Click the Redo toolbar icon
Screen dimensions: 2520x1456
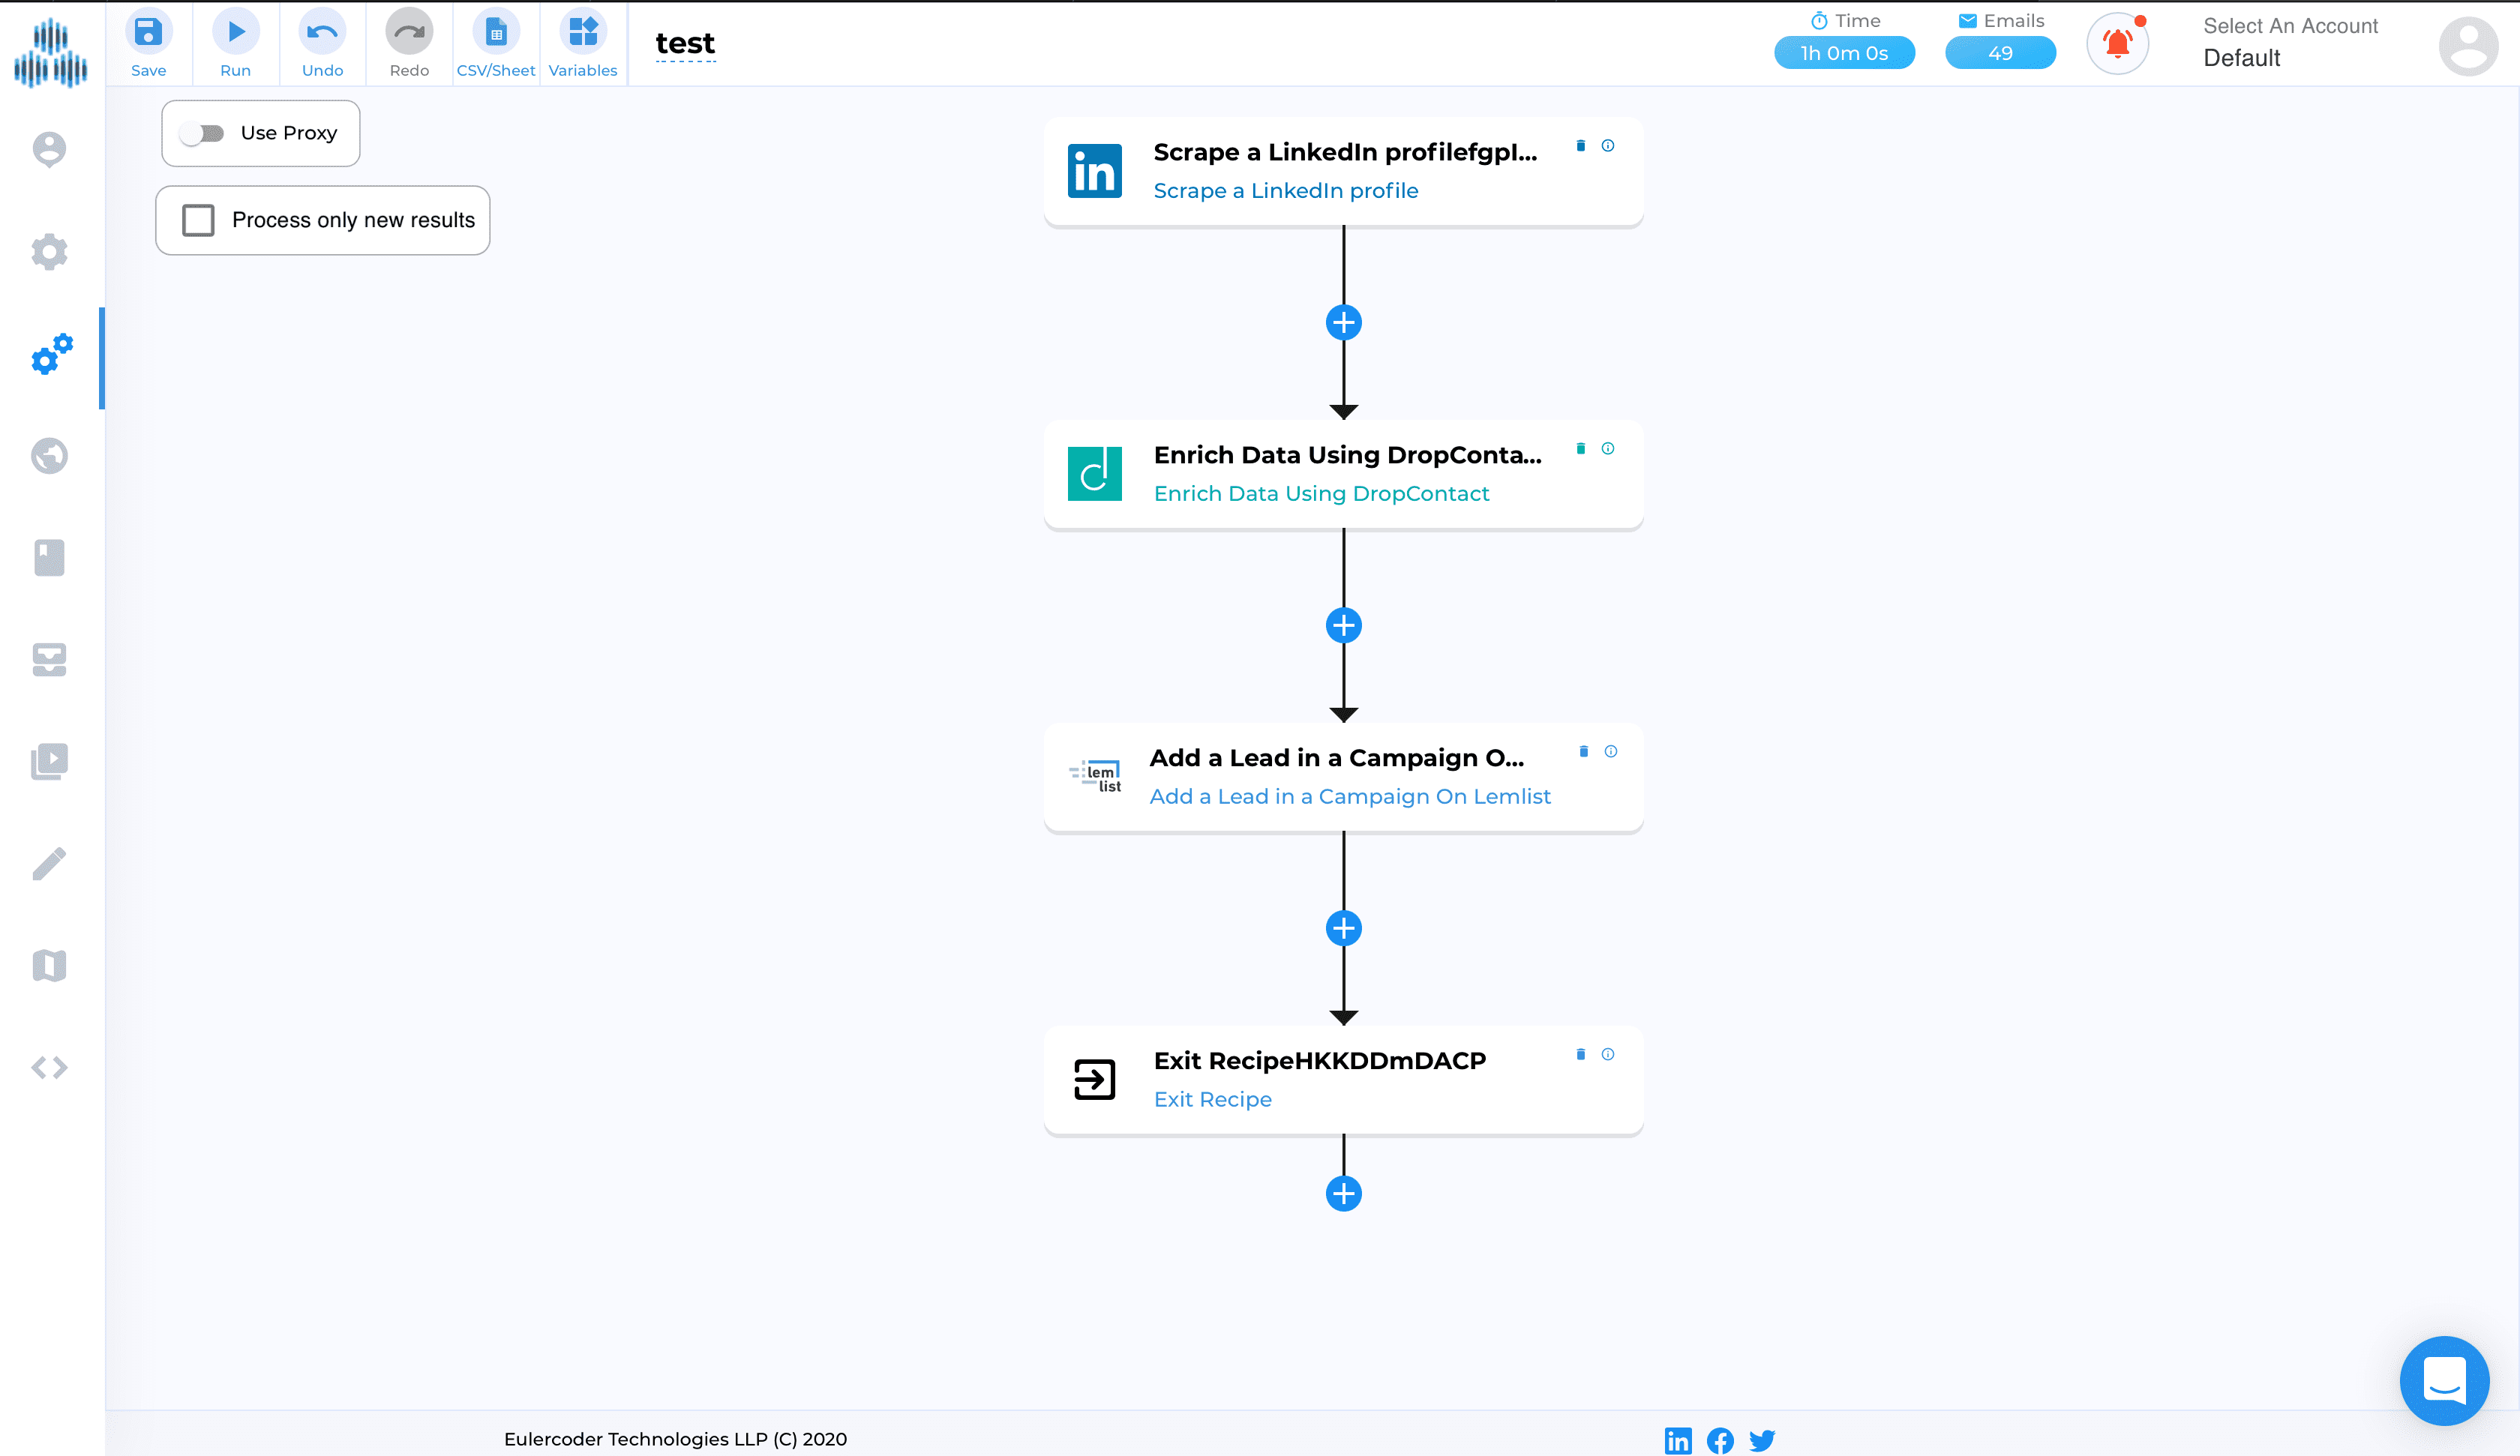409,33
